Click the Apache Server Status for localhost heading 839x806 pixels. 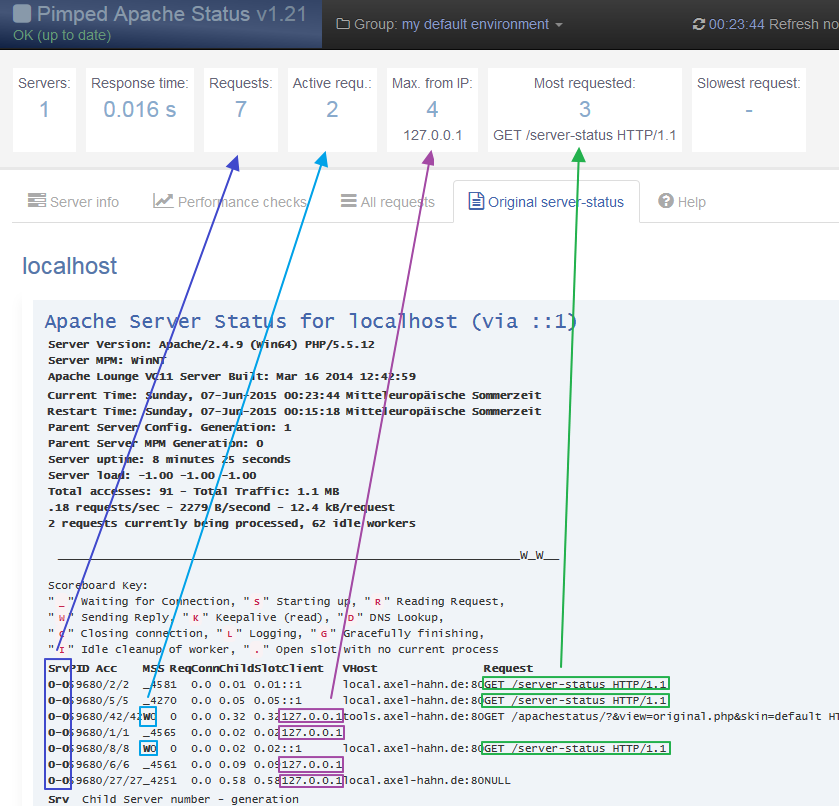310,321
